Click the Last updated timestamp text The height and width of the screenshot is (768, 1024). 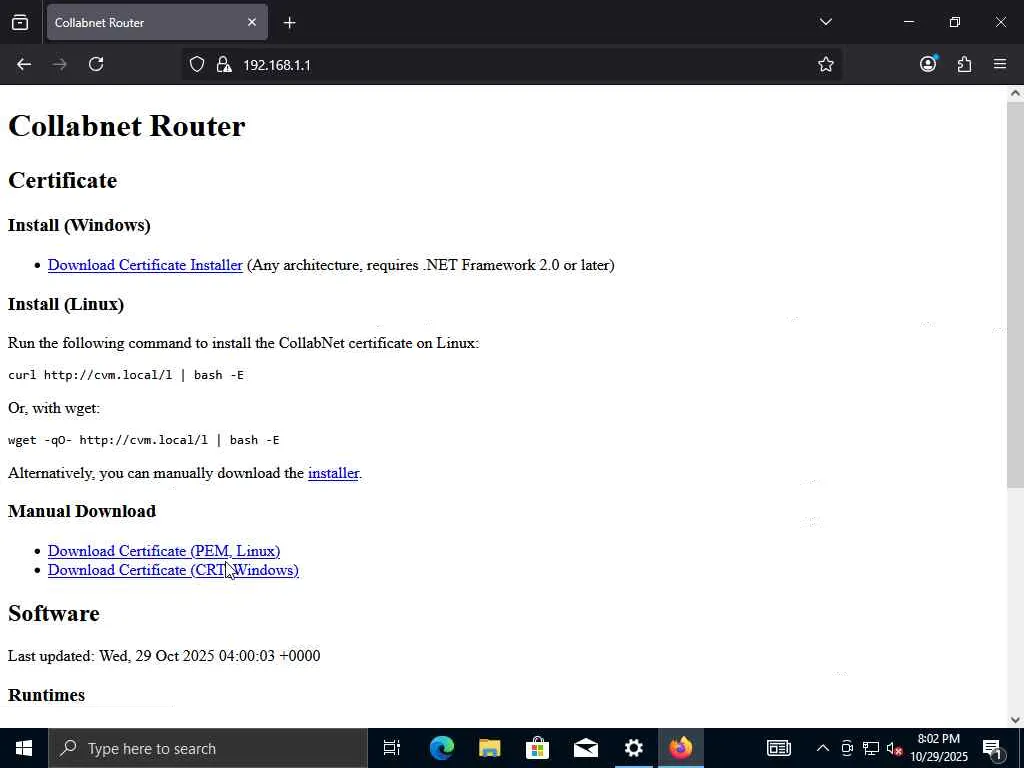(x=164, y=656)
